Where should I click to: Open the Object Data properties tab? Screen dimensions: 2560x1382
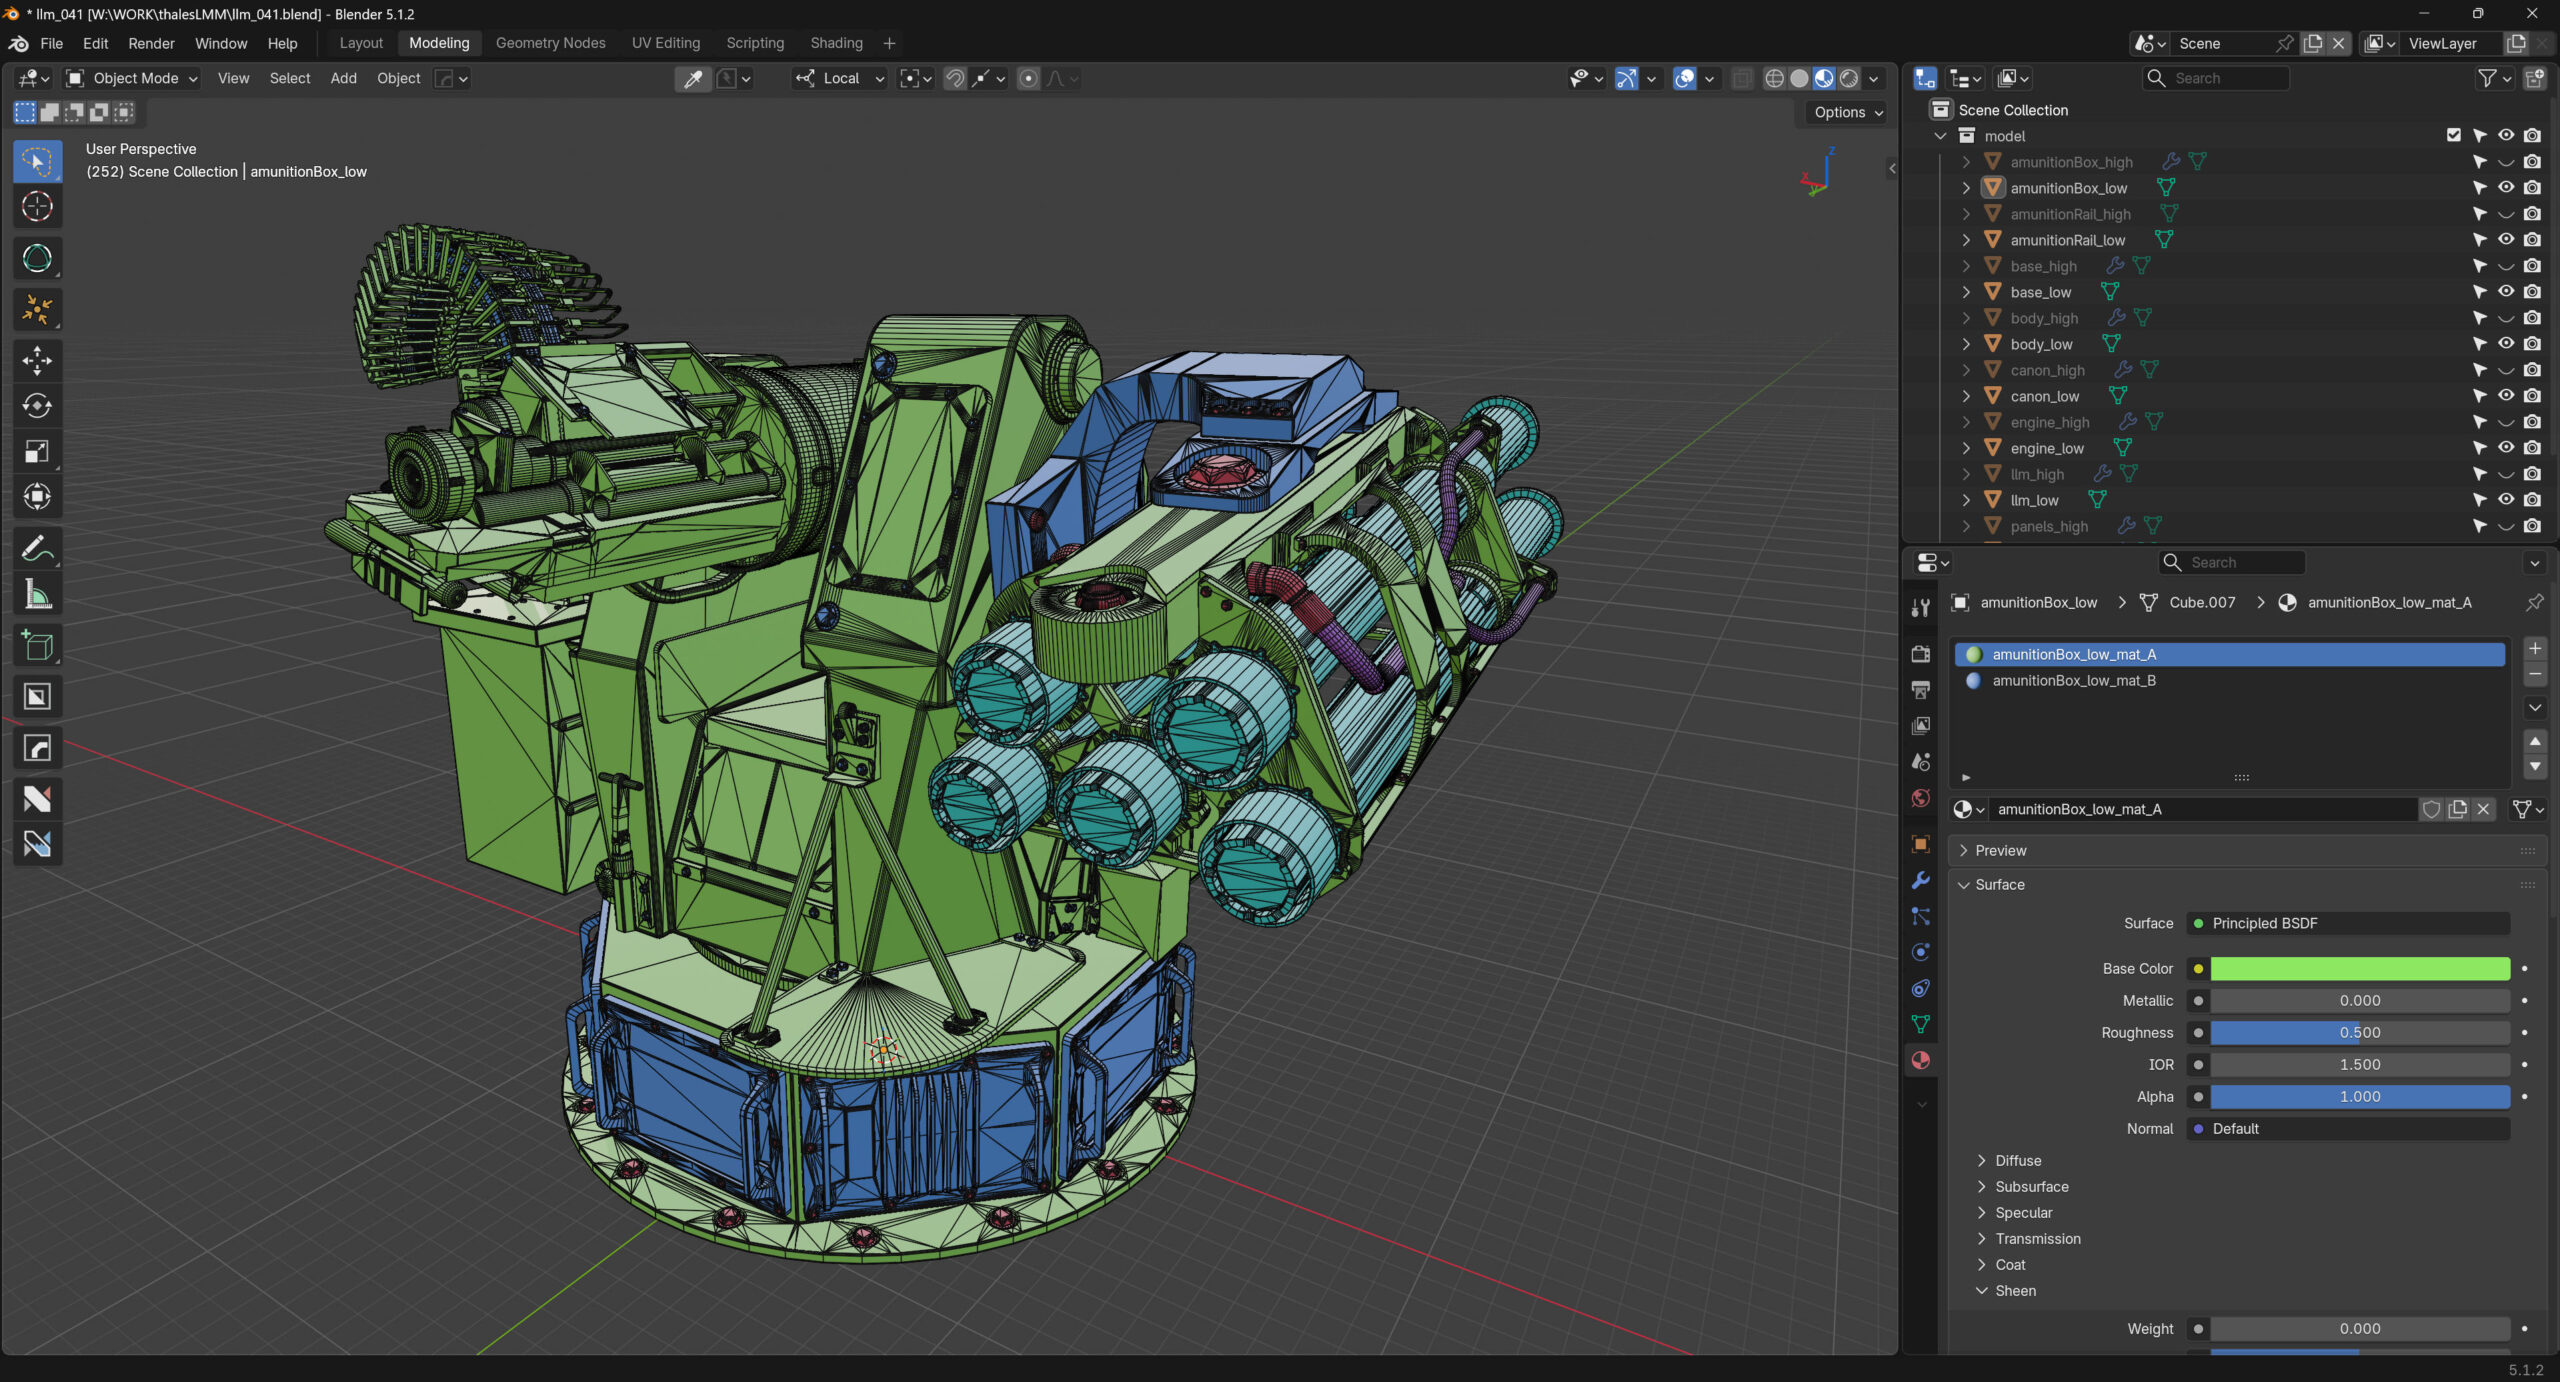[1921, 1024]
